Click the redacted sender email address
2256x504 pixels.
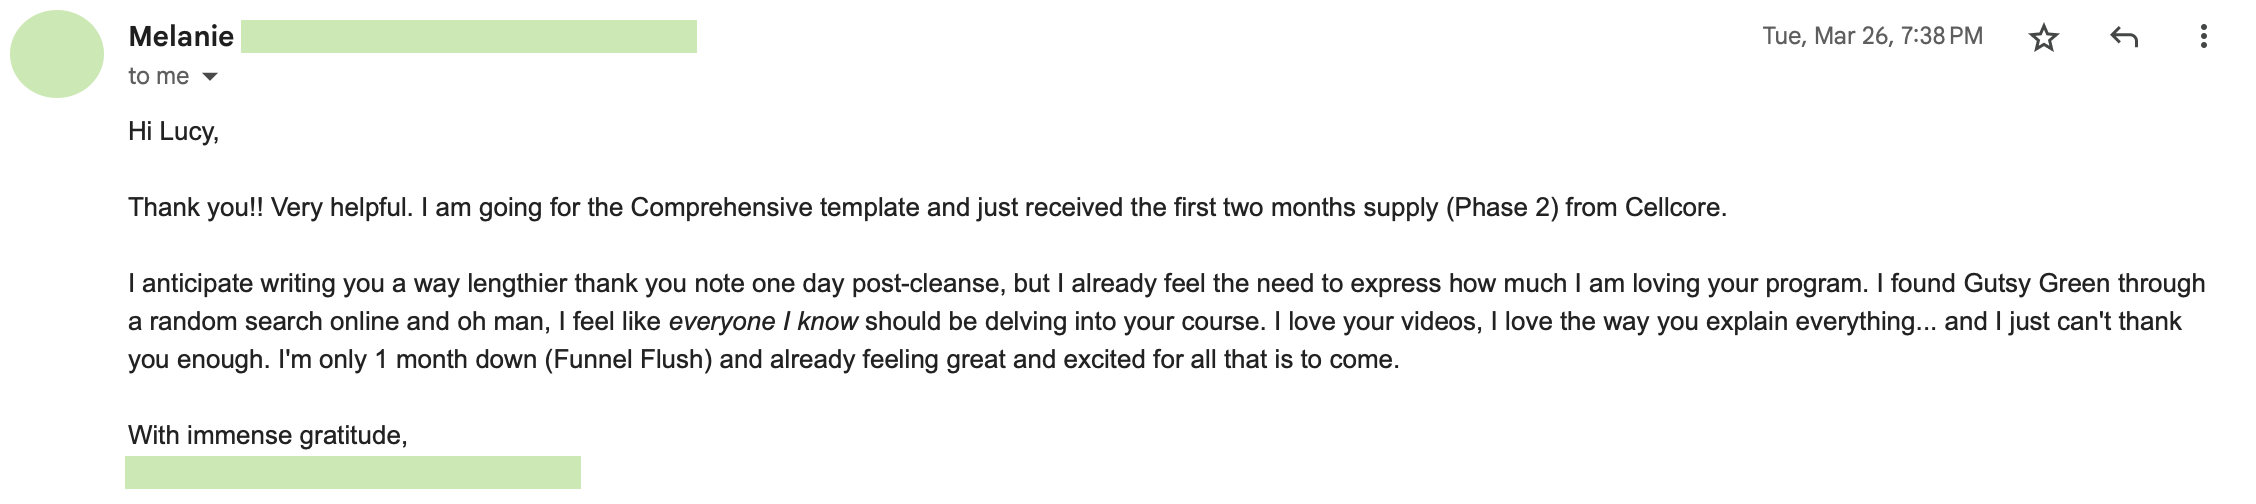click(x=468, y=37)
